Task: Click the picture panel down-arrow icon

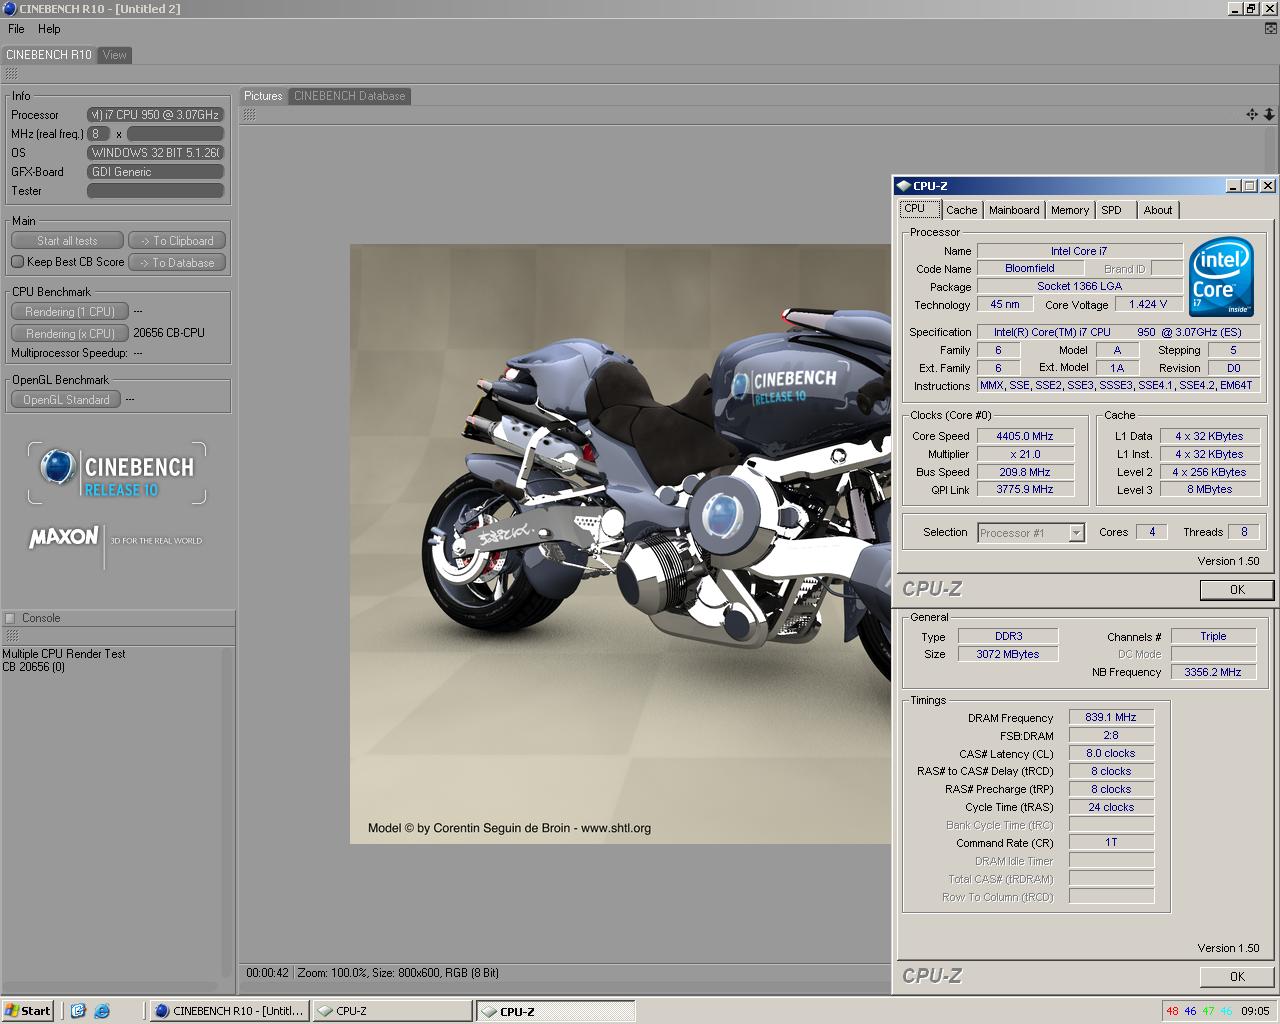Action: coord(1269,115)
